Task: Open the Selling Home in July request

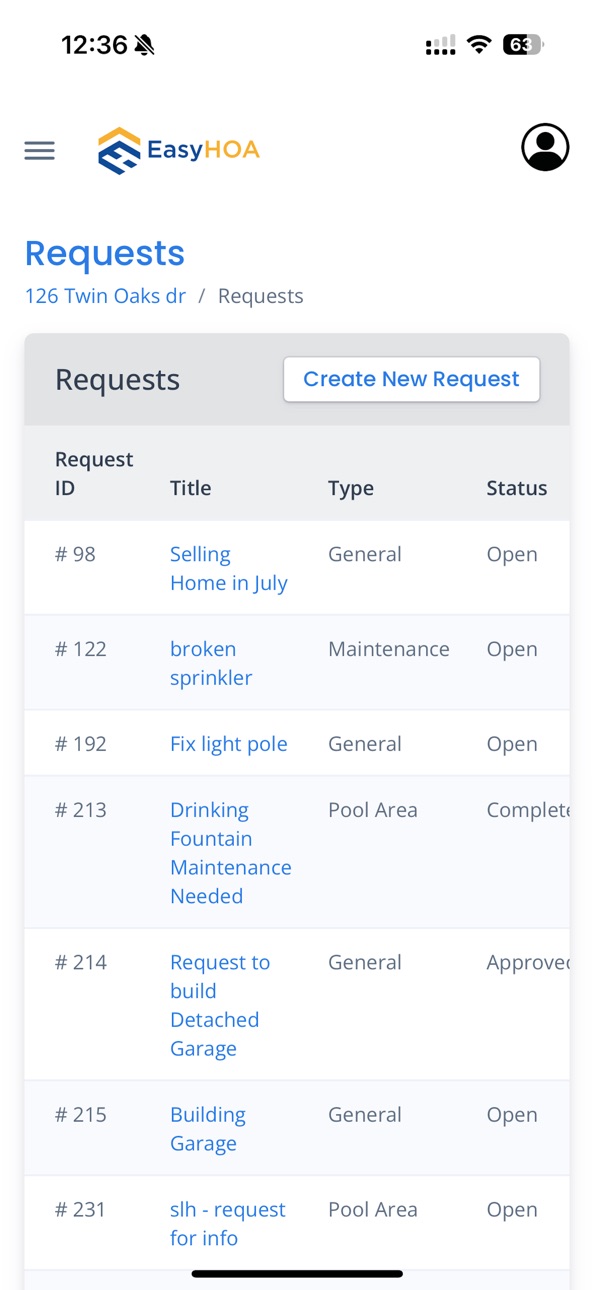Action: (228, 569)
